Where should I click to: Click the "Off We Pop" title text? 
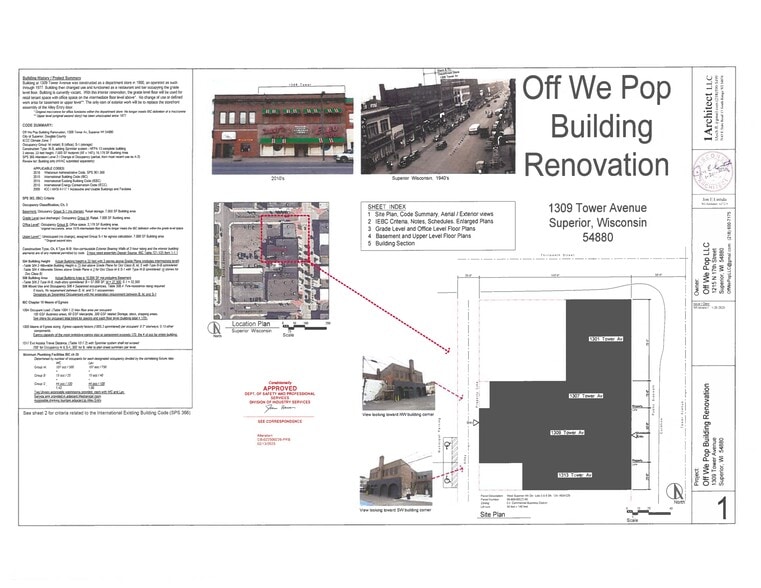click(x=596, y=87)
